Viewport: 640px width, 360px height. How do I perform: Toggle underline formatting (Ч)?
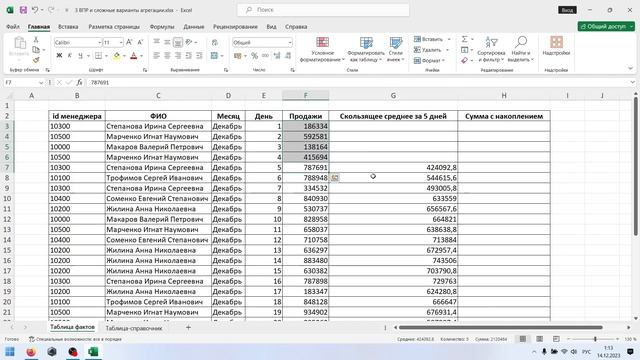click(x=80, y=56)
